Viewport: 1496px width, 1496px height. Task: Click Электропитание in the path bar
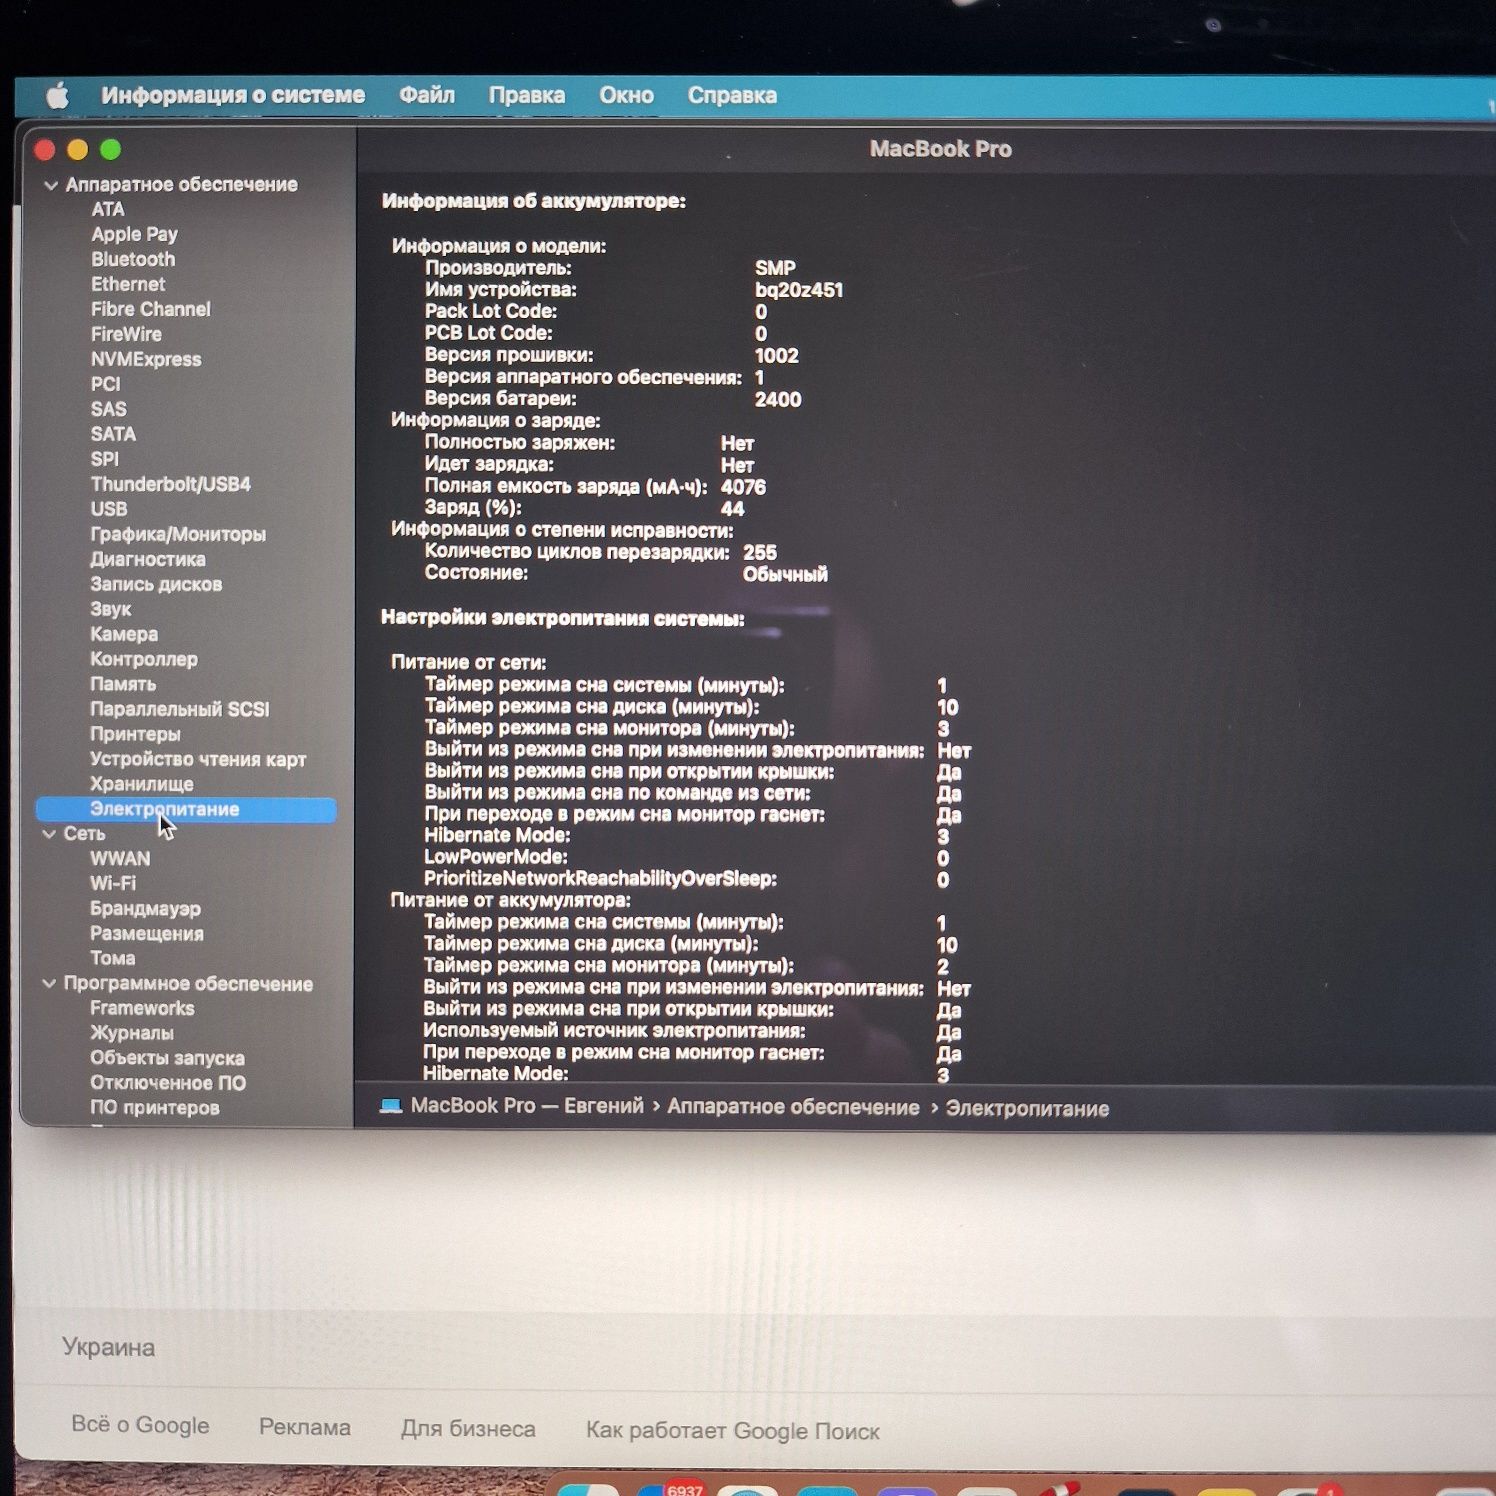(1027, 1109)
